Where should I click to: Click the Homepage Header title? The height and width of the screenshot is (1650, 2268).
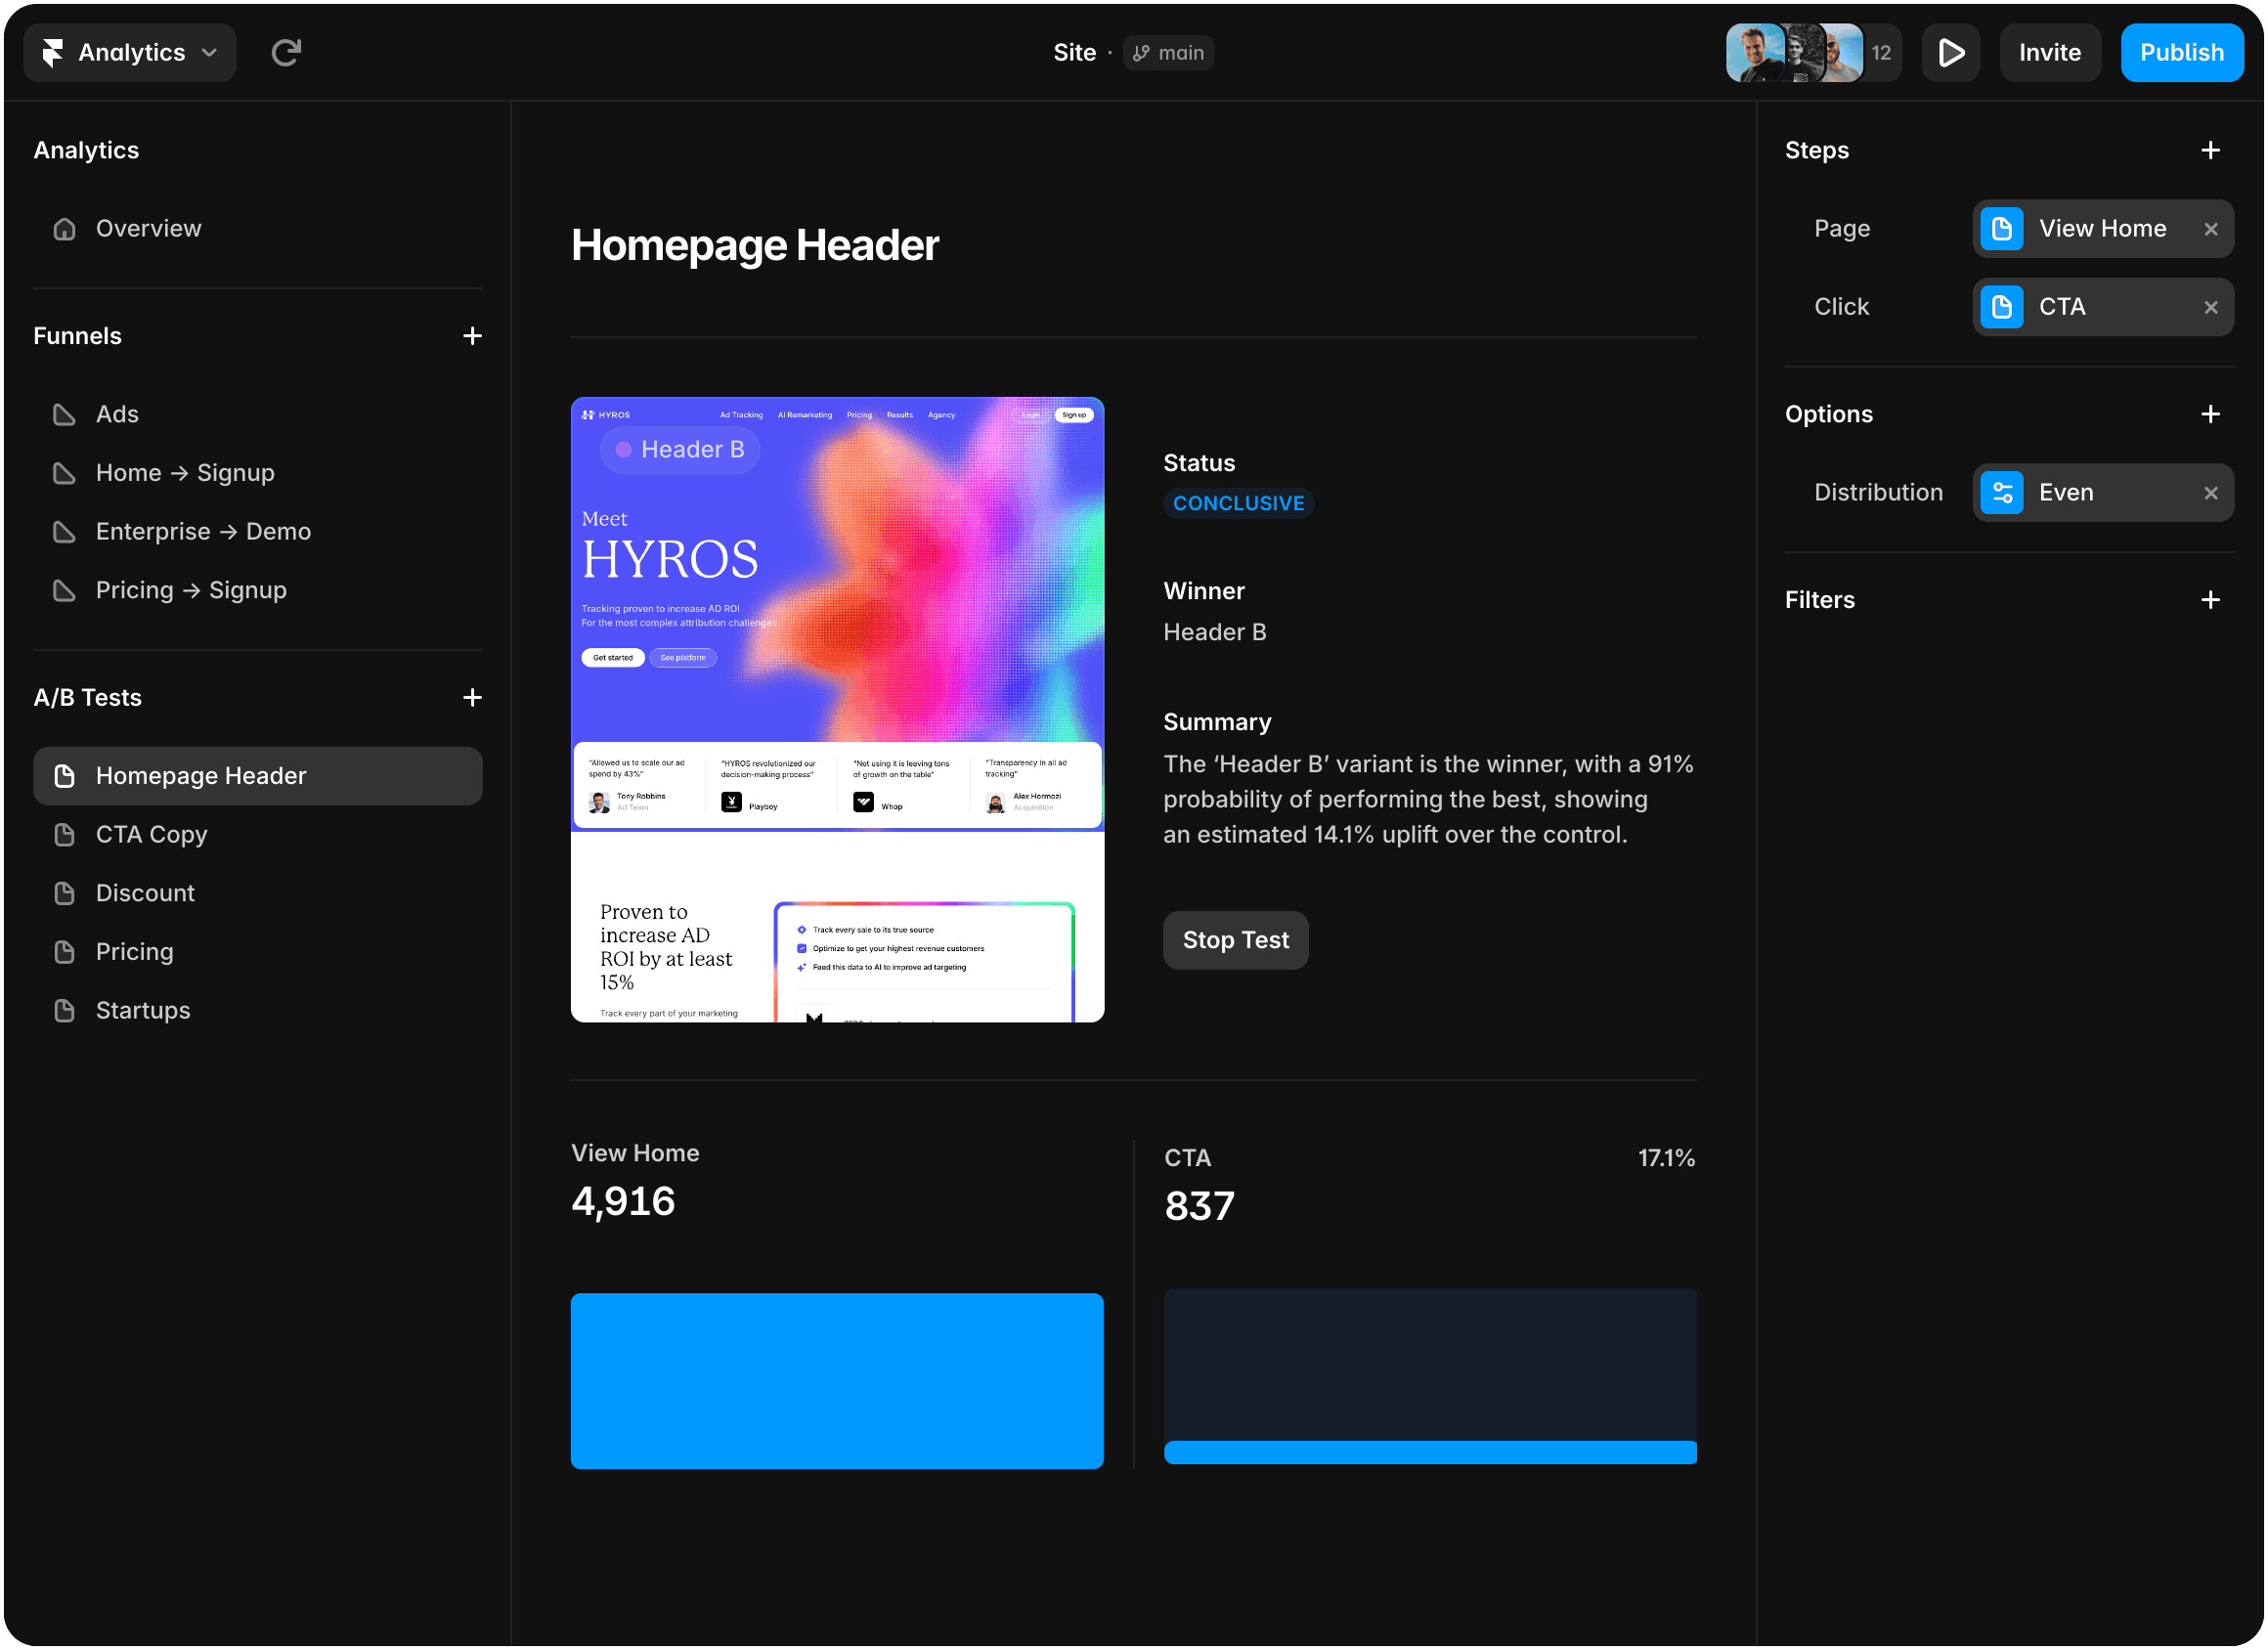[x=755, y=246]
